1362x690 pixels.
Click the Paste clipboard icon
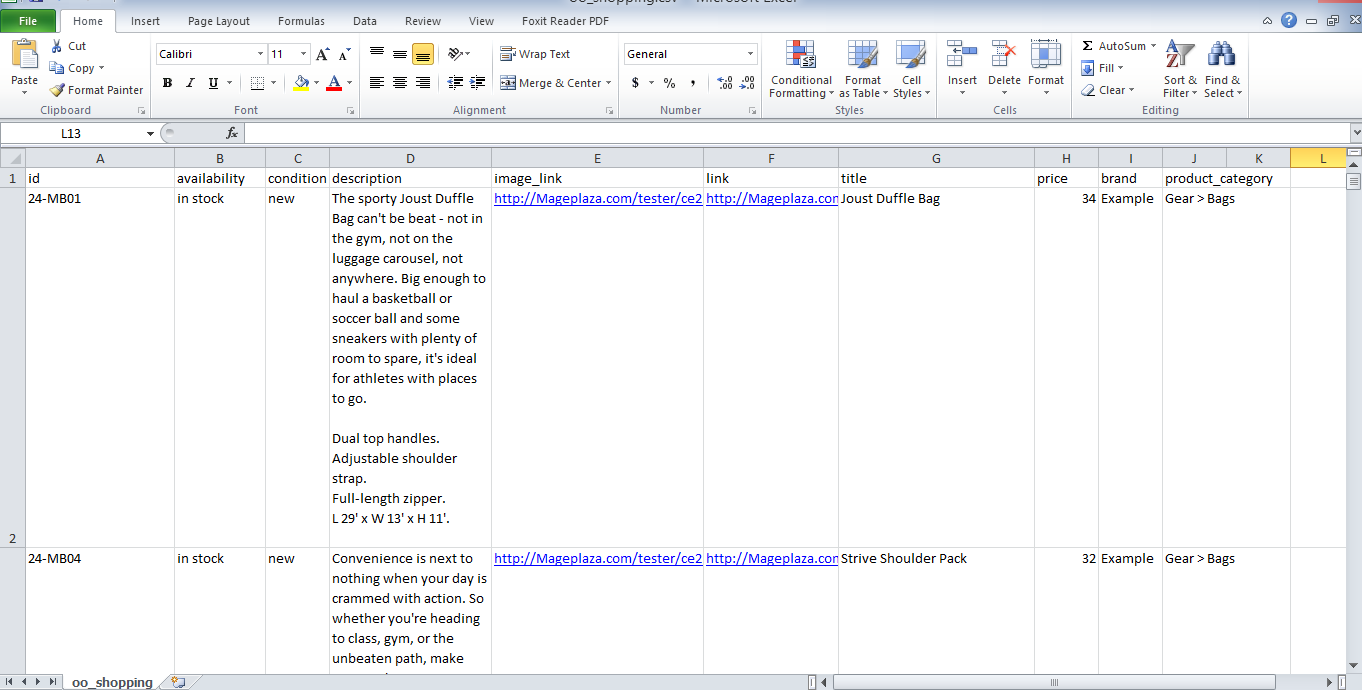point(24,54)
